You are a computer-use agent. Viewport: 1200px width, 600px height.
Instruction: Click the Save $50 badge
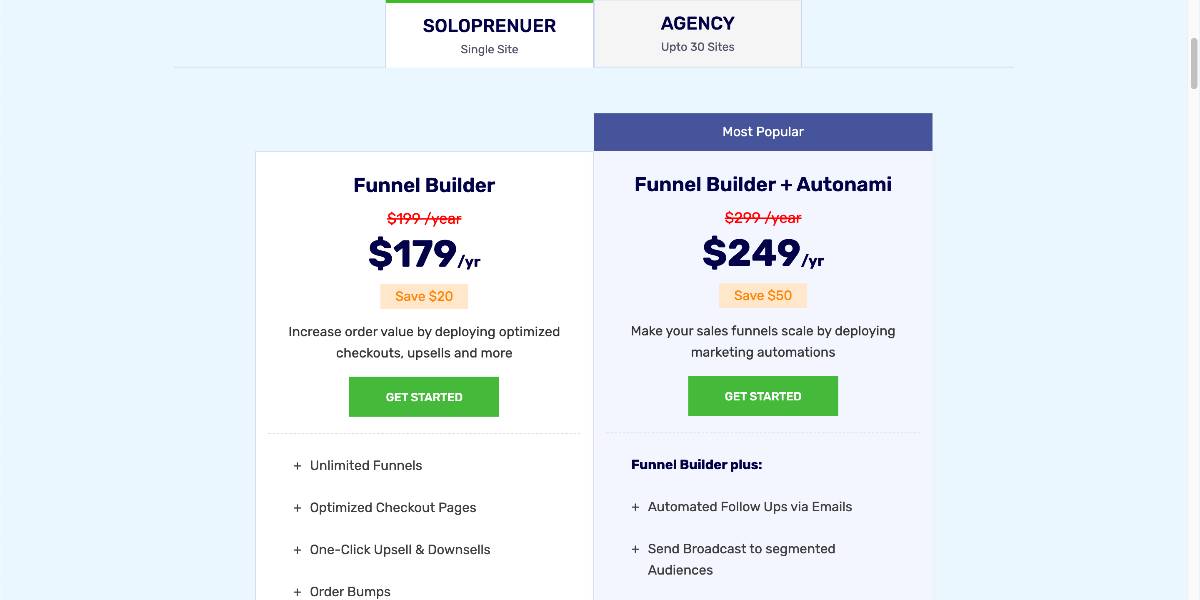pyautogui.click(x=763, y=295)
